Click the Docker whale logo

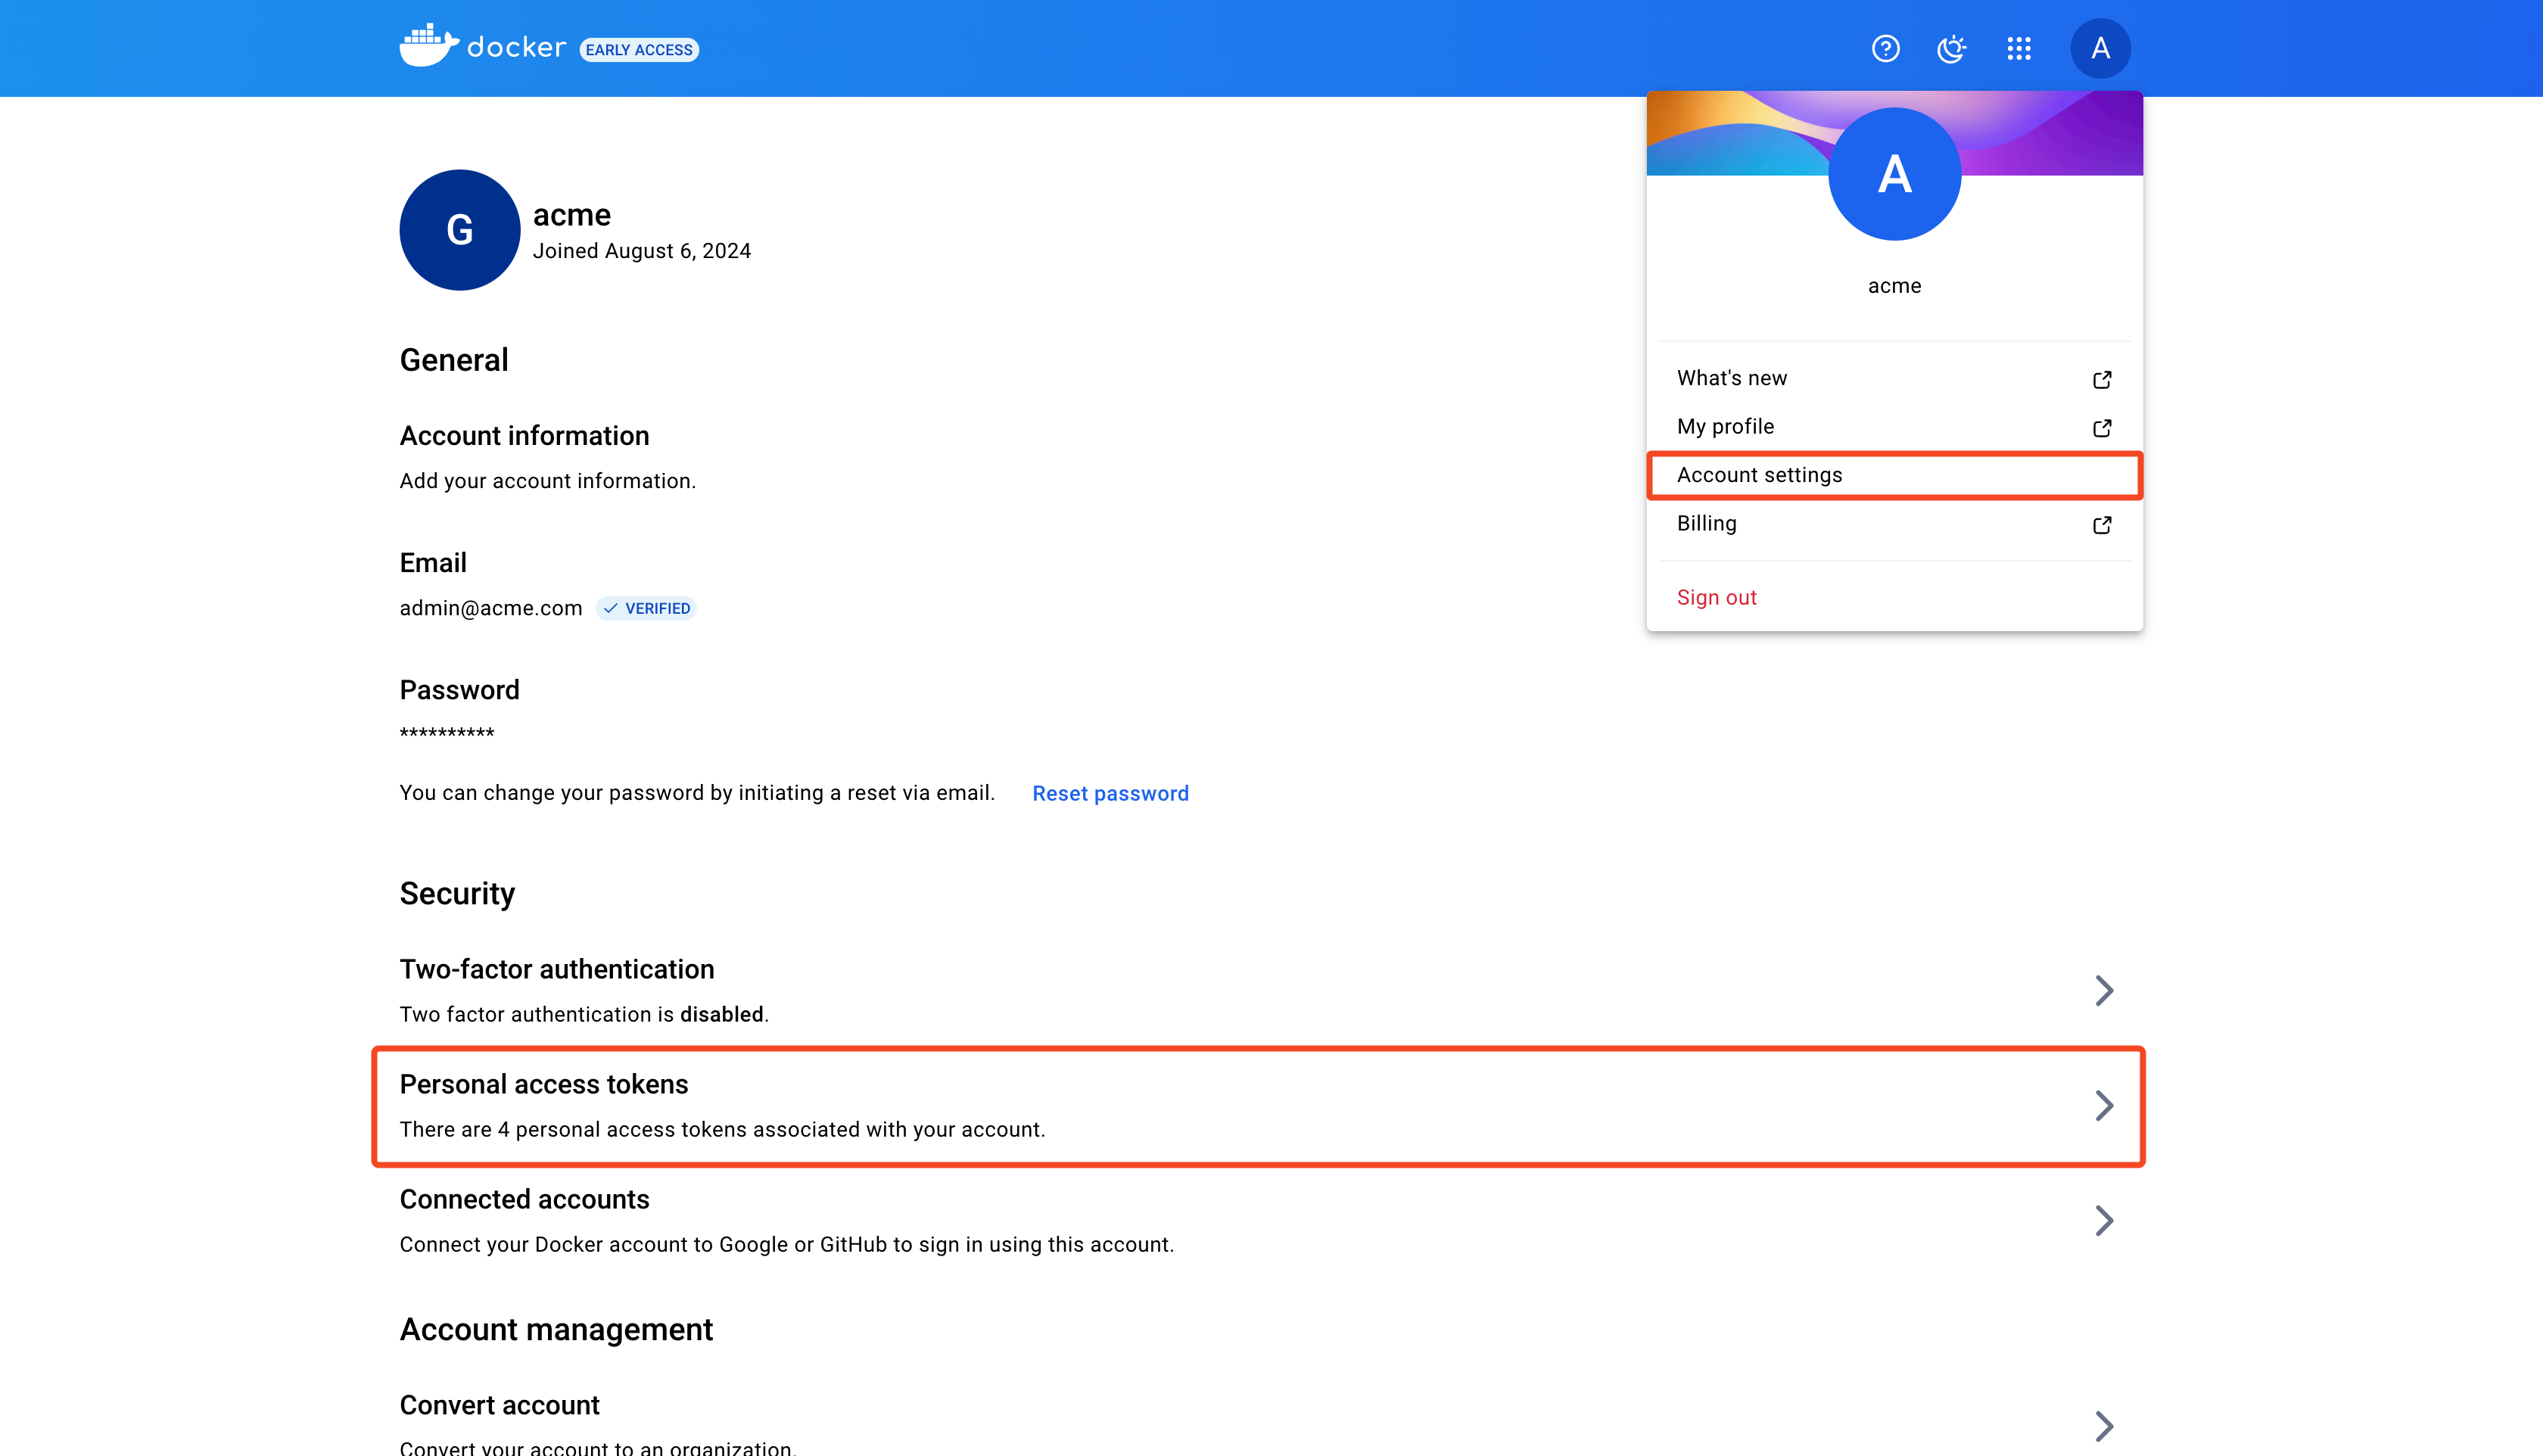coord(429,46)
